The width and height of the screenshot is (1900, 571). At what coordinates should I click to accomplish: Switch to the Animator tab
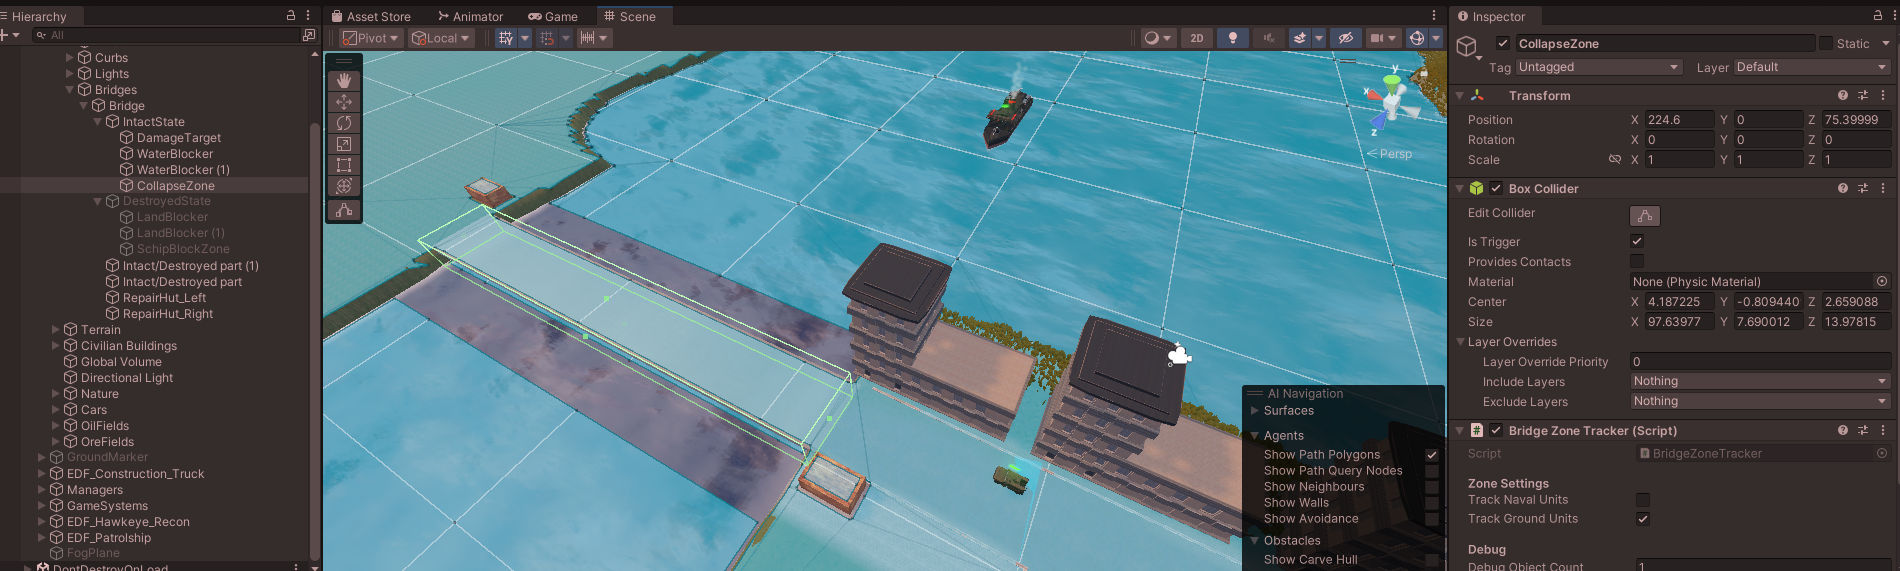[470, 16]
